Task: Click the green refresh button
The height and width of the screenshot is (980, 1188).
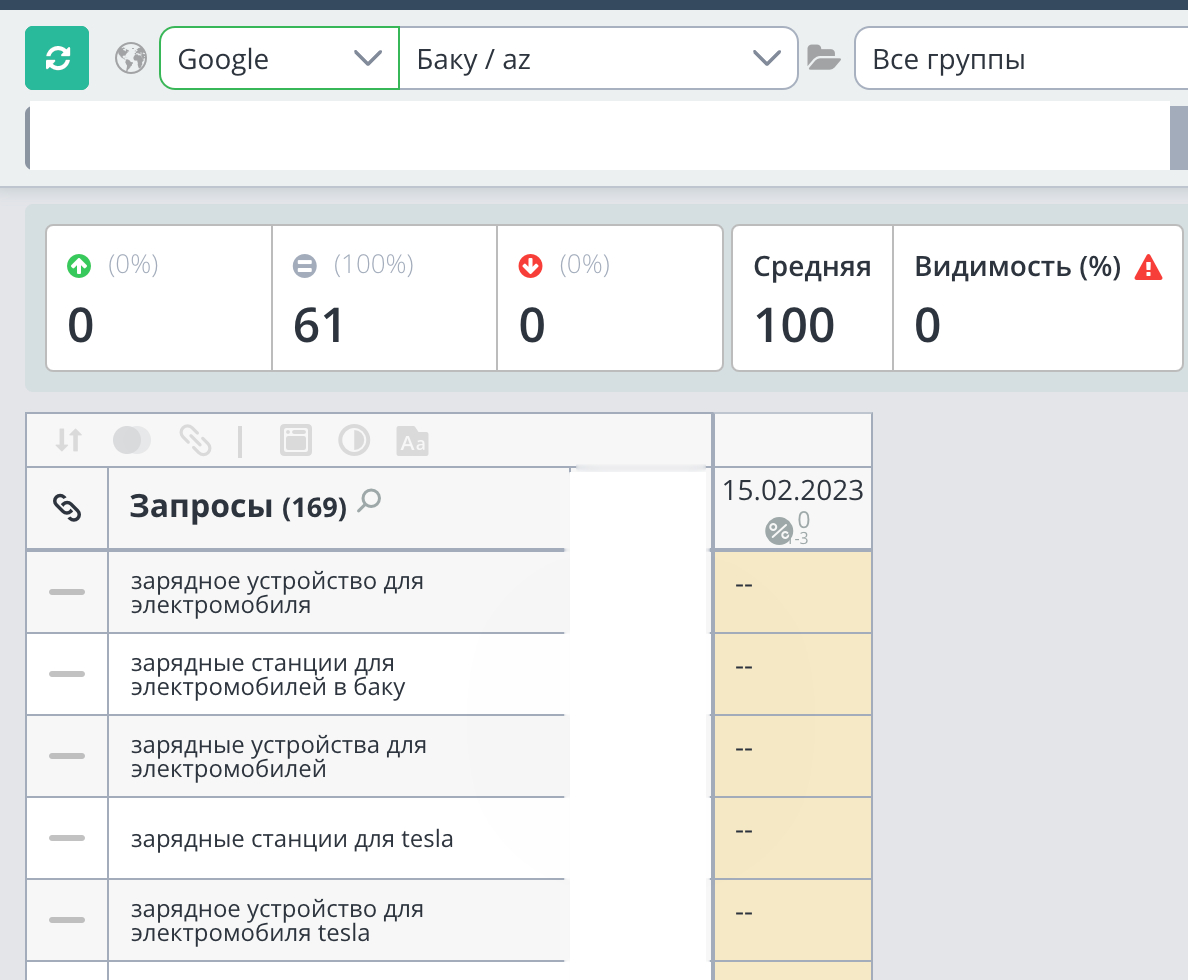Action: coord(57,59)
